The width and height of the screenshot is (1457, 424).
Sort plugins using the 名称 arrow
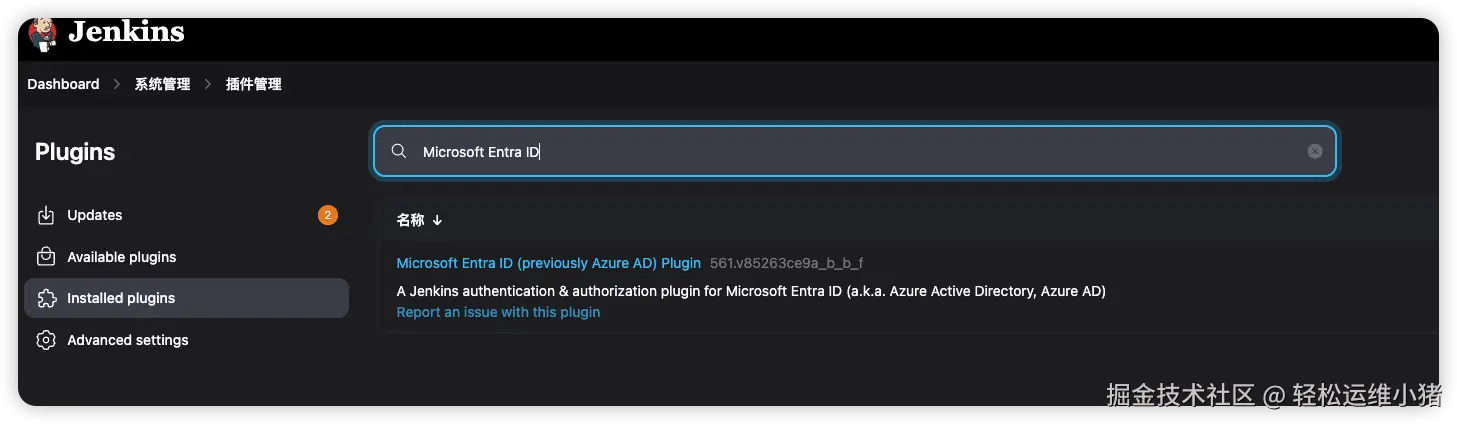pos(437,220)
